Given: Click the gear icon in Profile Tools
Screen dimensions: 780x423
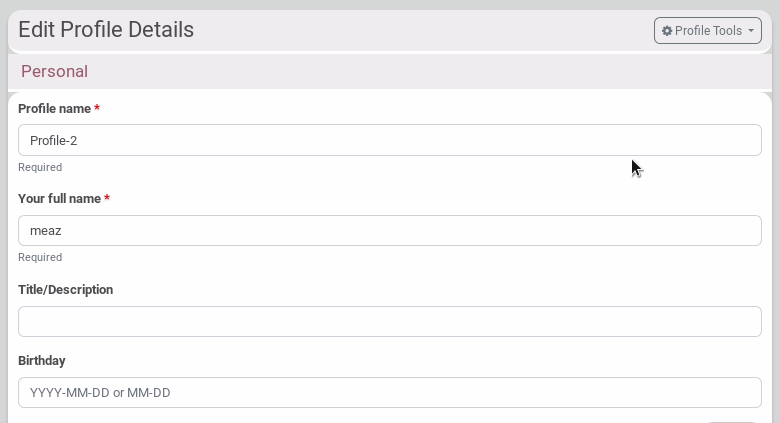Looking at the screenshot, I should [667, 31].
